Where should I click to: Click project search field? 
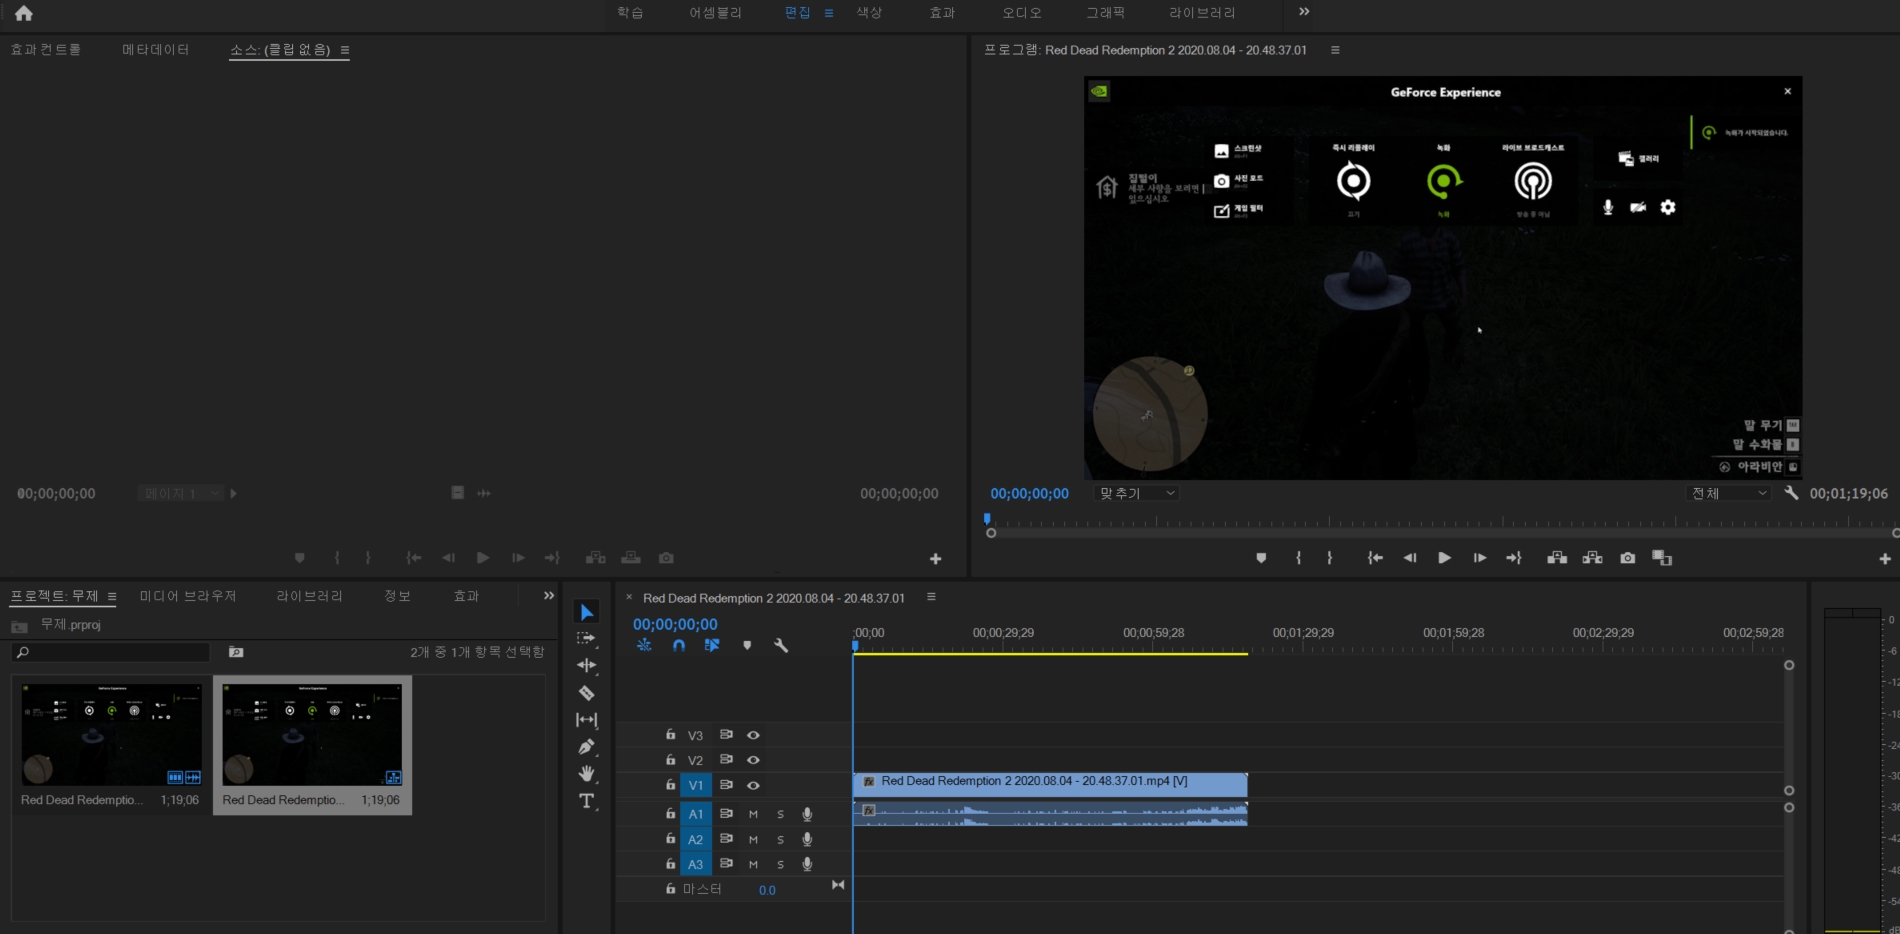pos(111,652)
